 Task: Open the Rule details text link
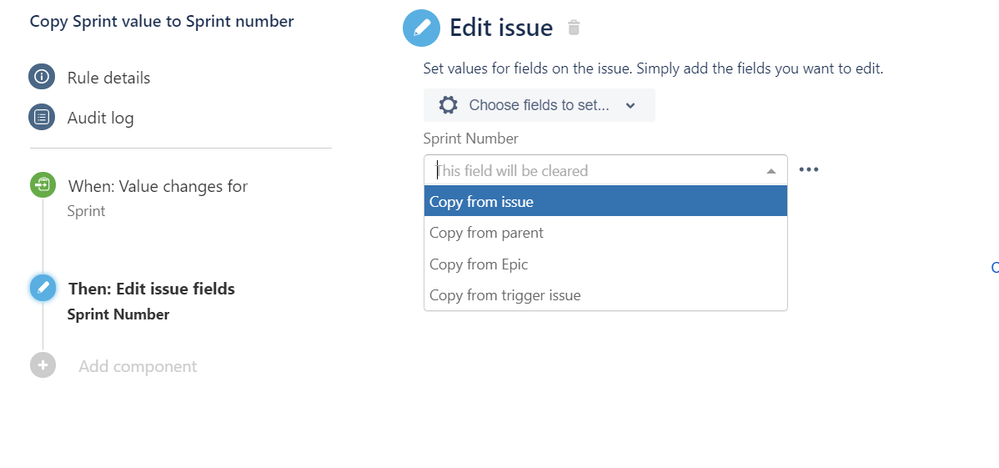coord(109,78)
